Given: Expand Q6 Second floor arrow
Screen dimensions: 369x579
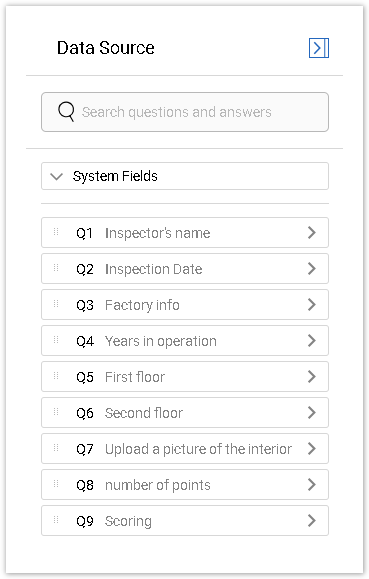Looking at the screenshot, I should [x=312, y=412].
